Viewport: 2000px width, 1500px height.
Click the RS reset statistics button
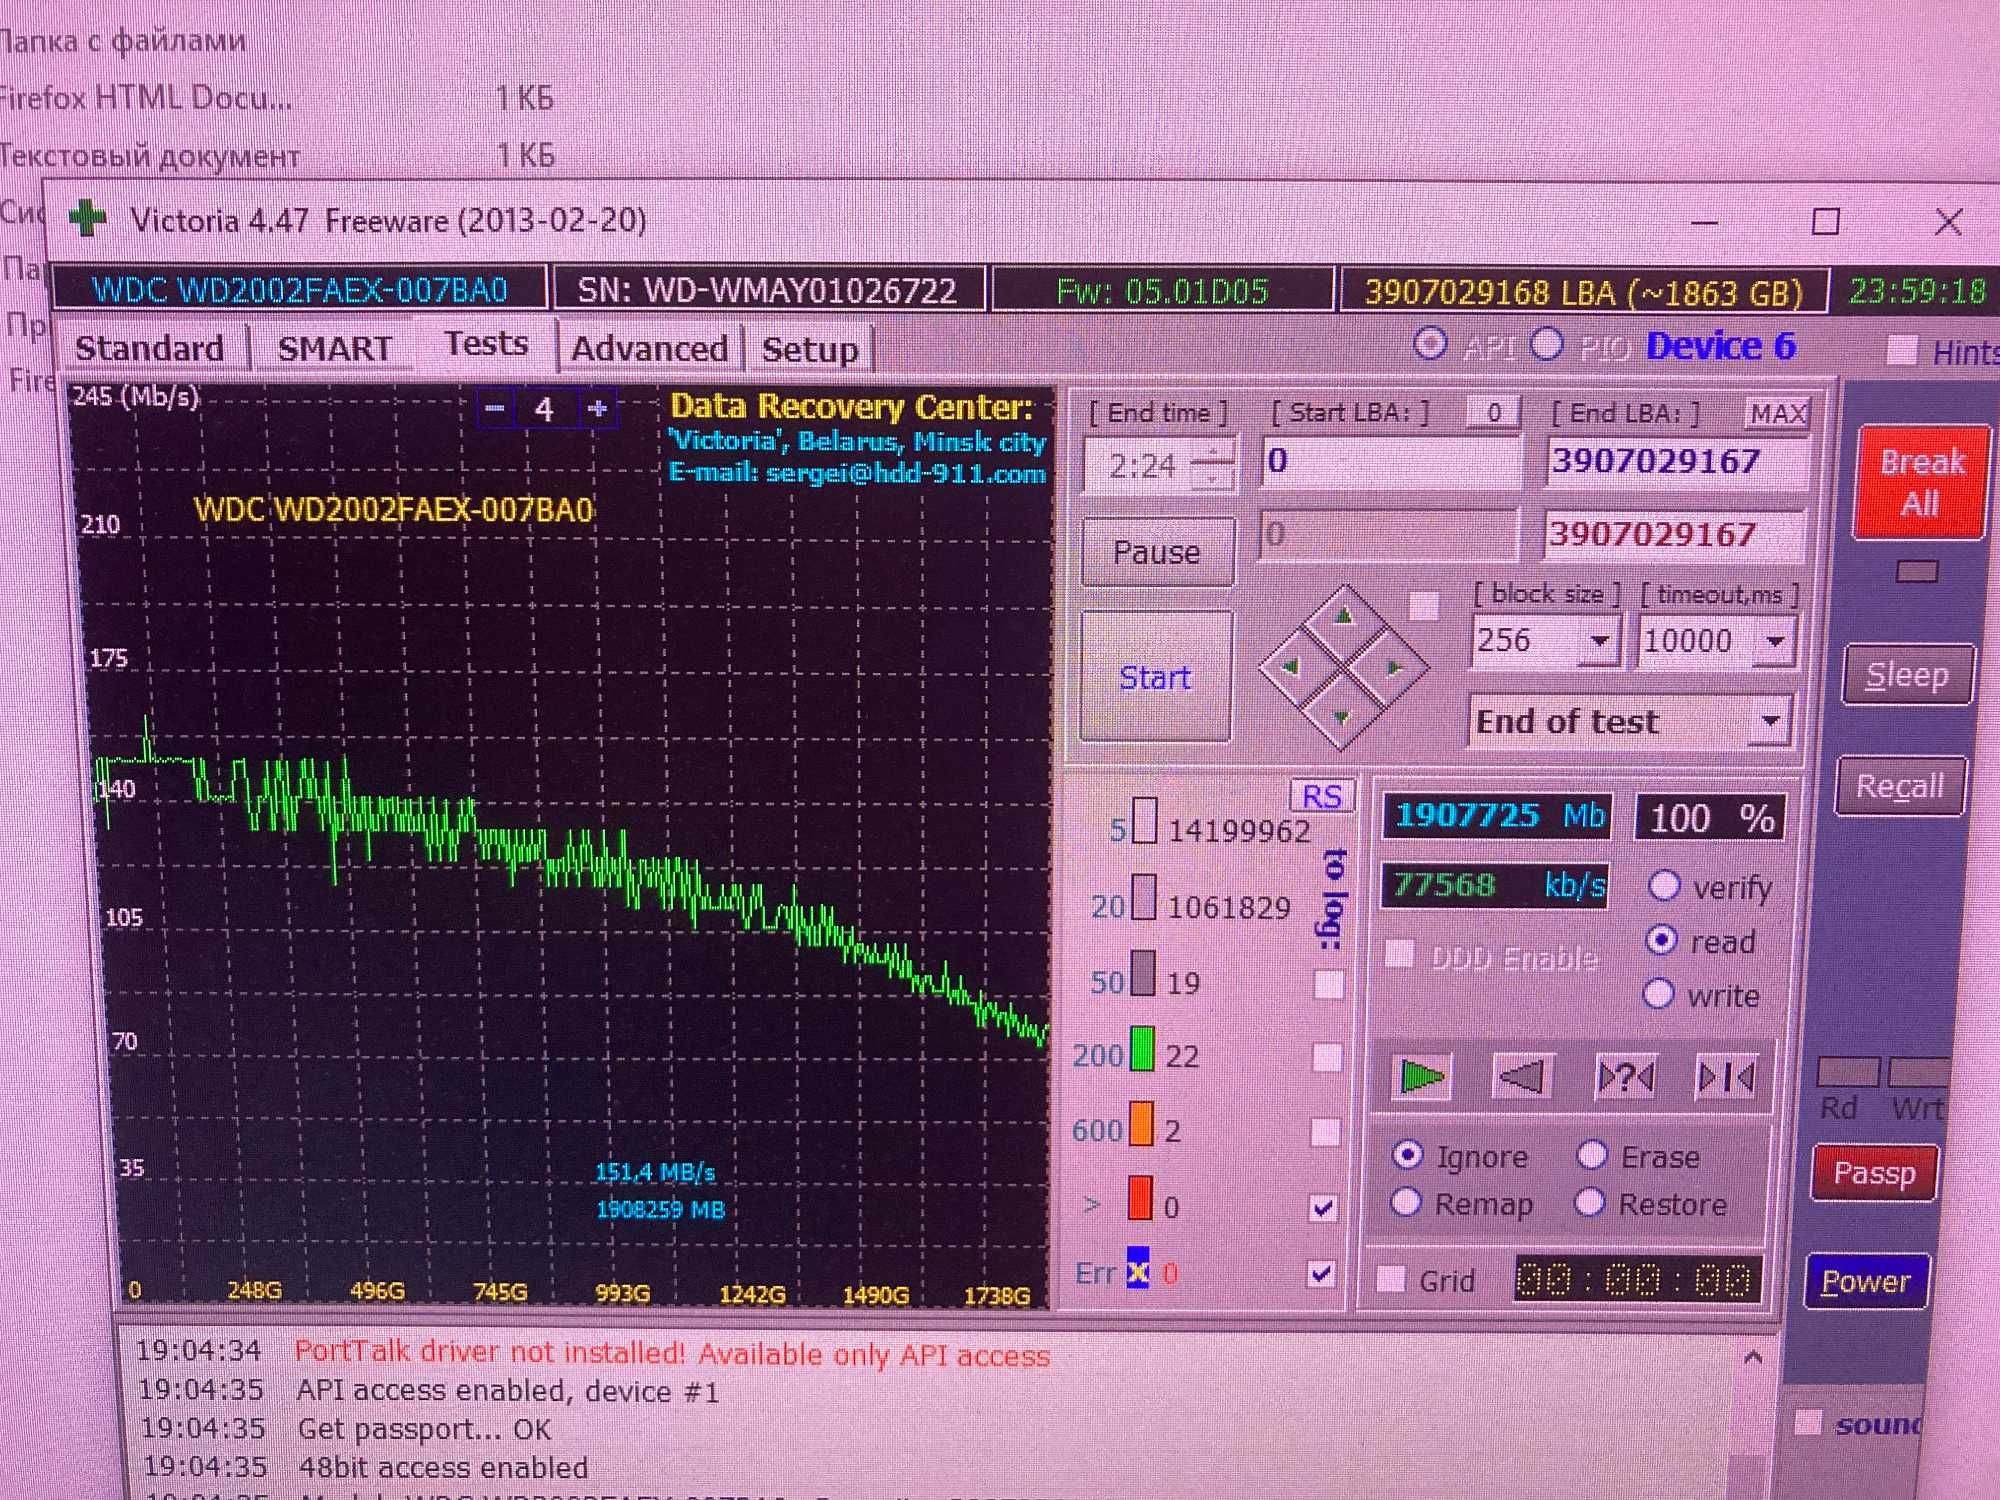1322,796
